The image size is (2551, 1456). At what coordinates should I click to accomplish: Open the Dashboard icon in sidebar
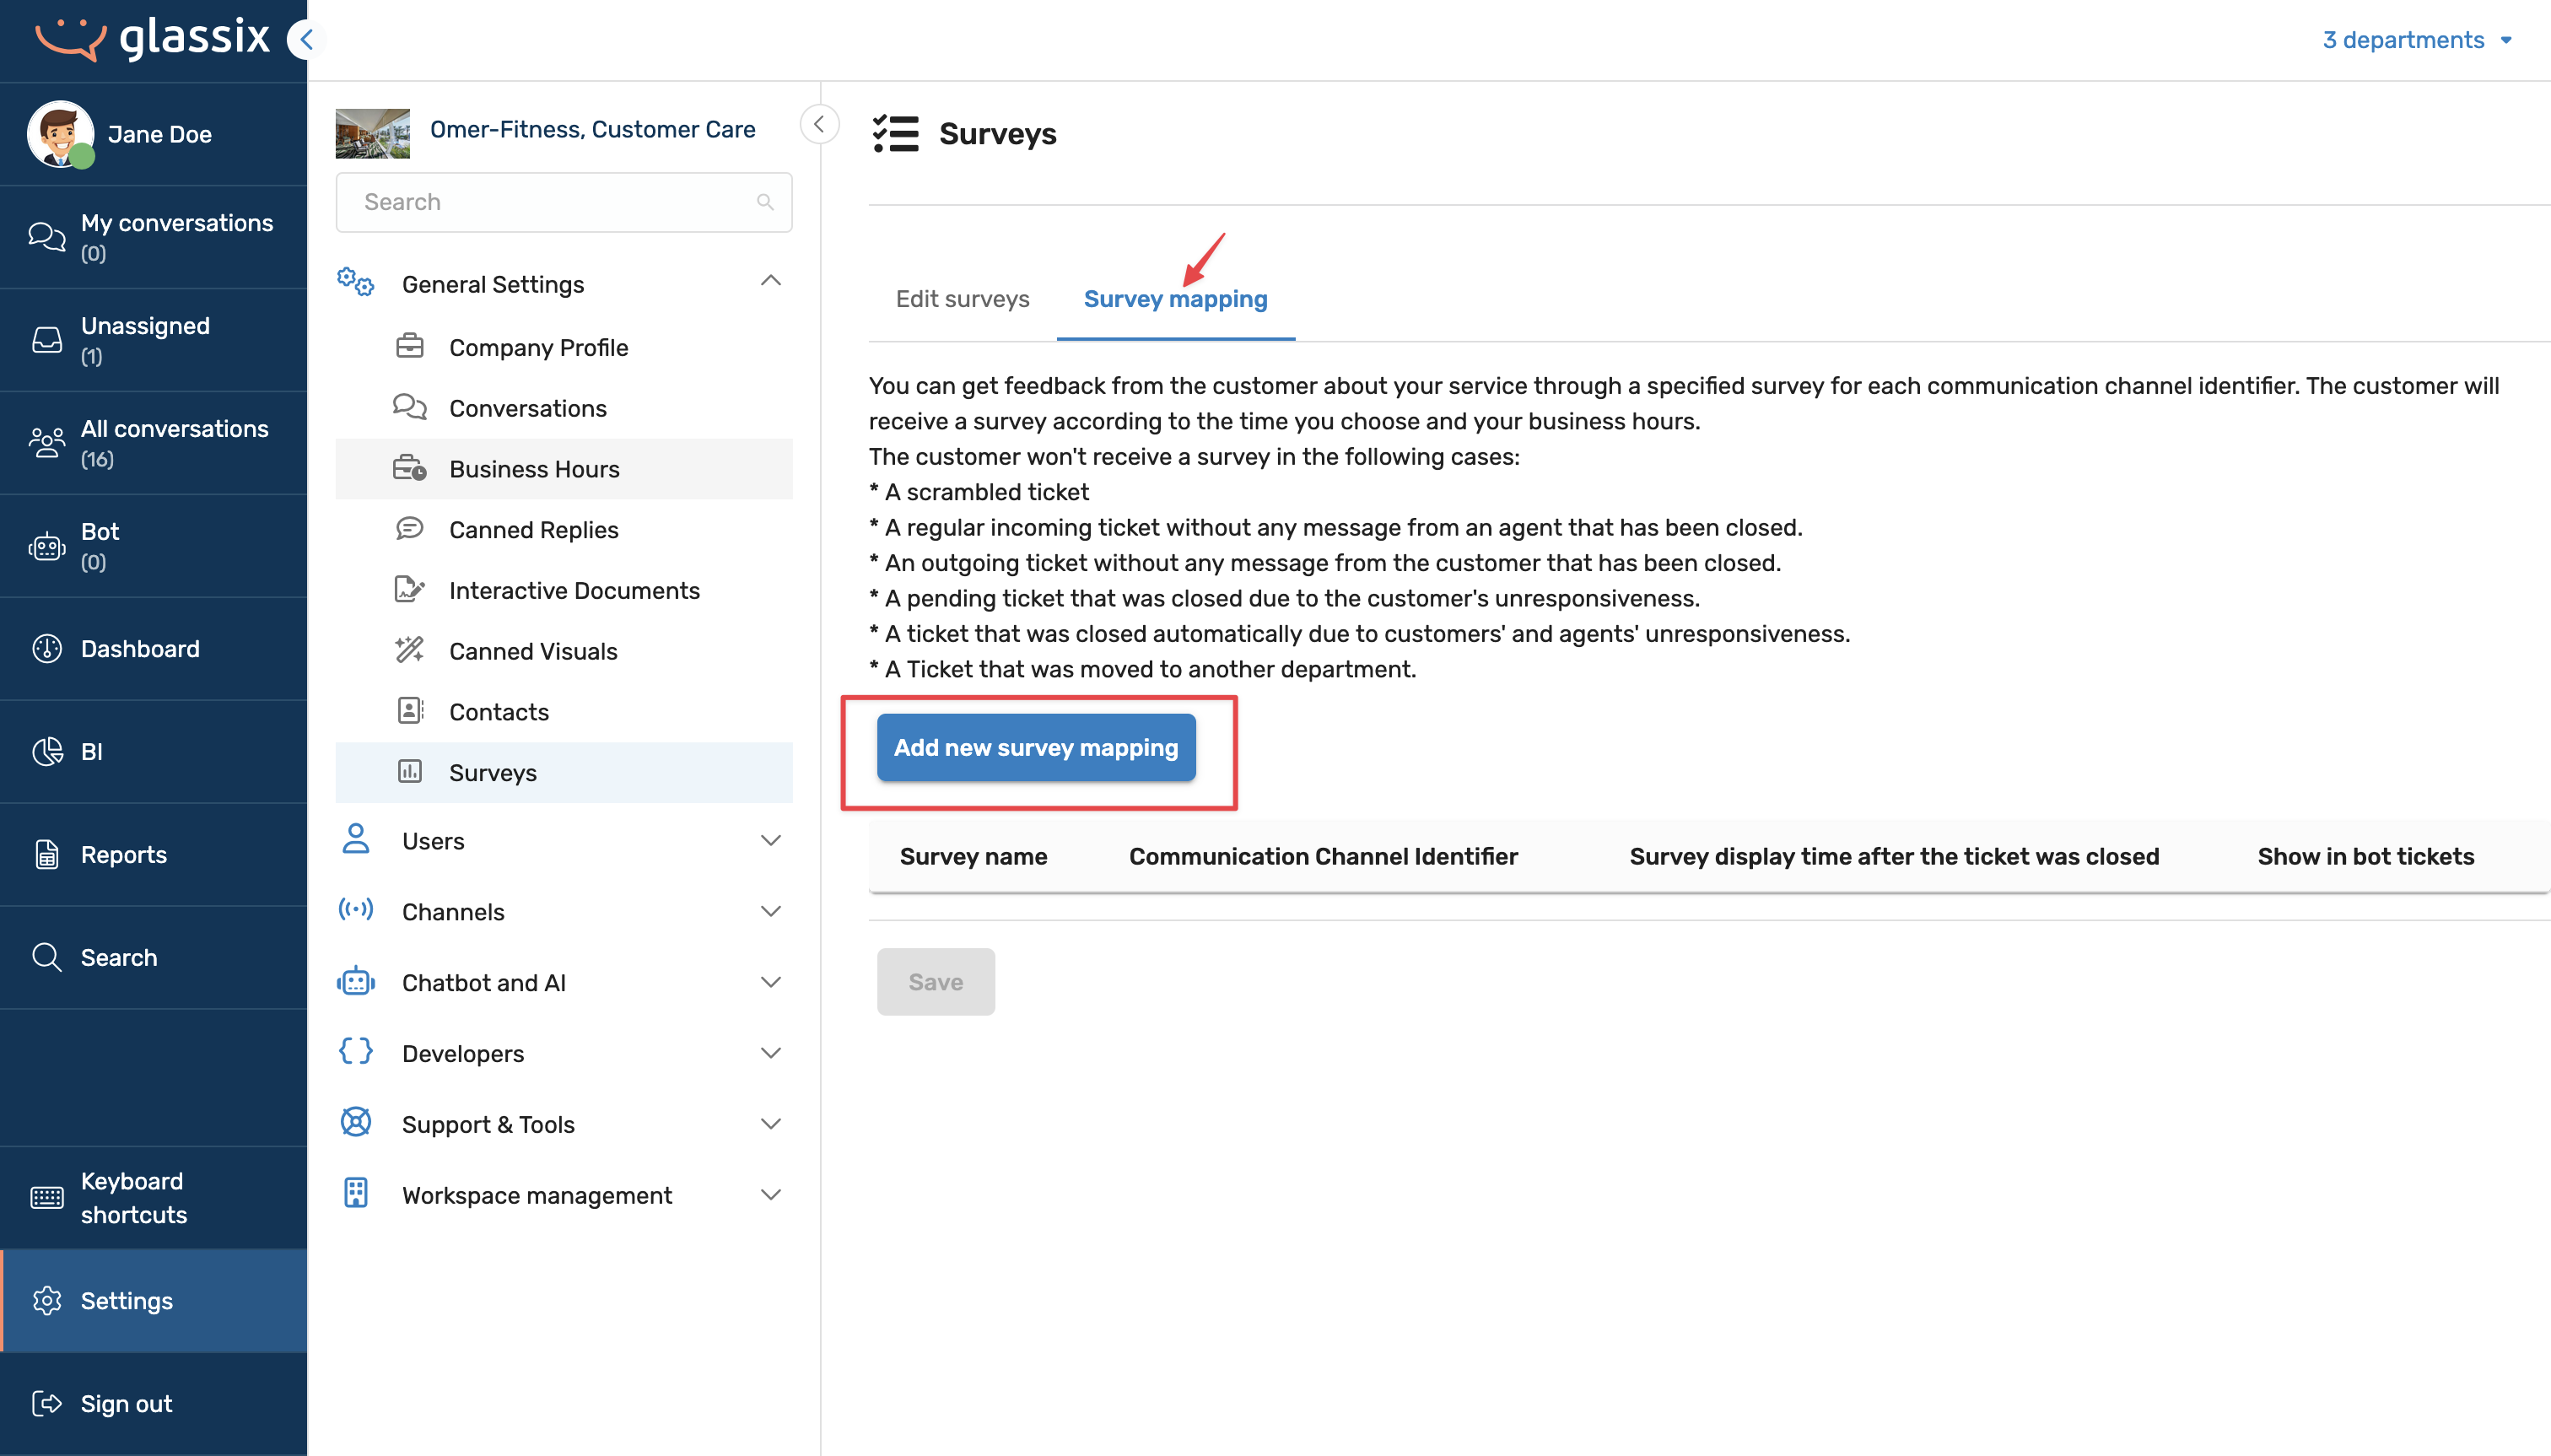tap(47, 649)
